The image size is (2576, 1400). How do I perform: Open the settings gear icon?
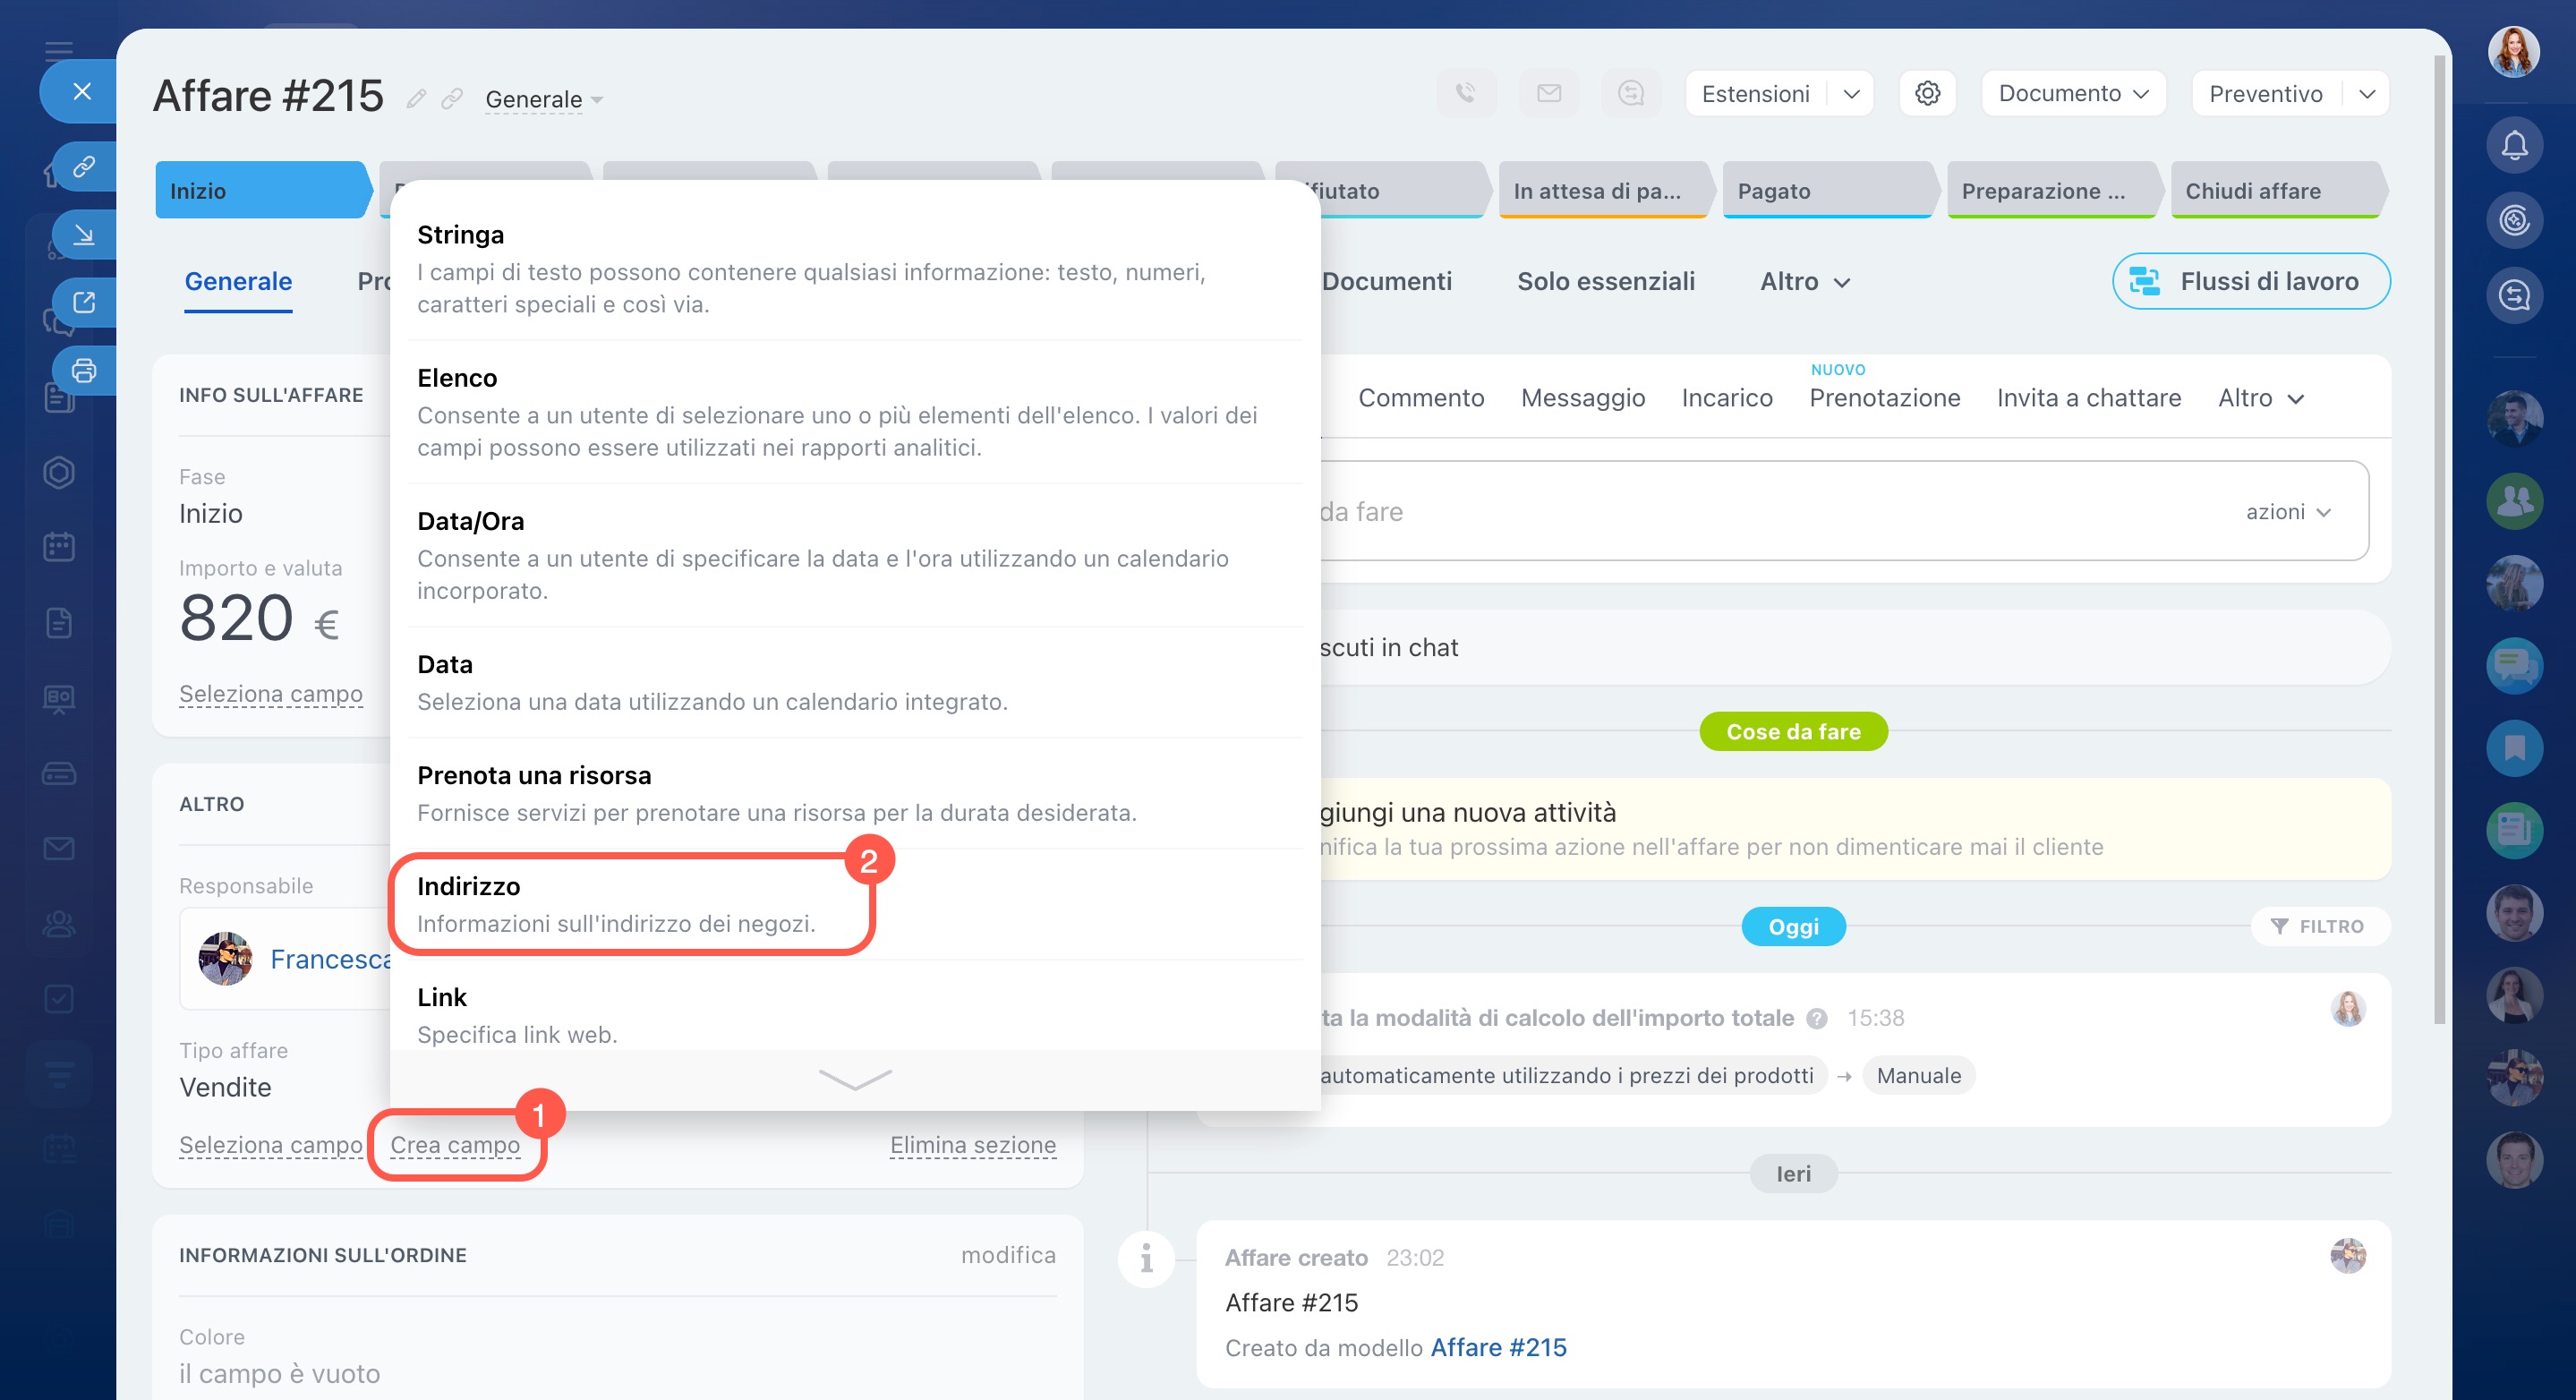click(x=1927, y=94)
